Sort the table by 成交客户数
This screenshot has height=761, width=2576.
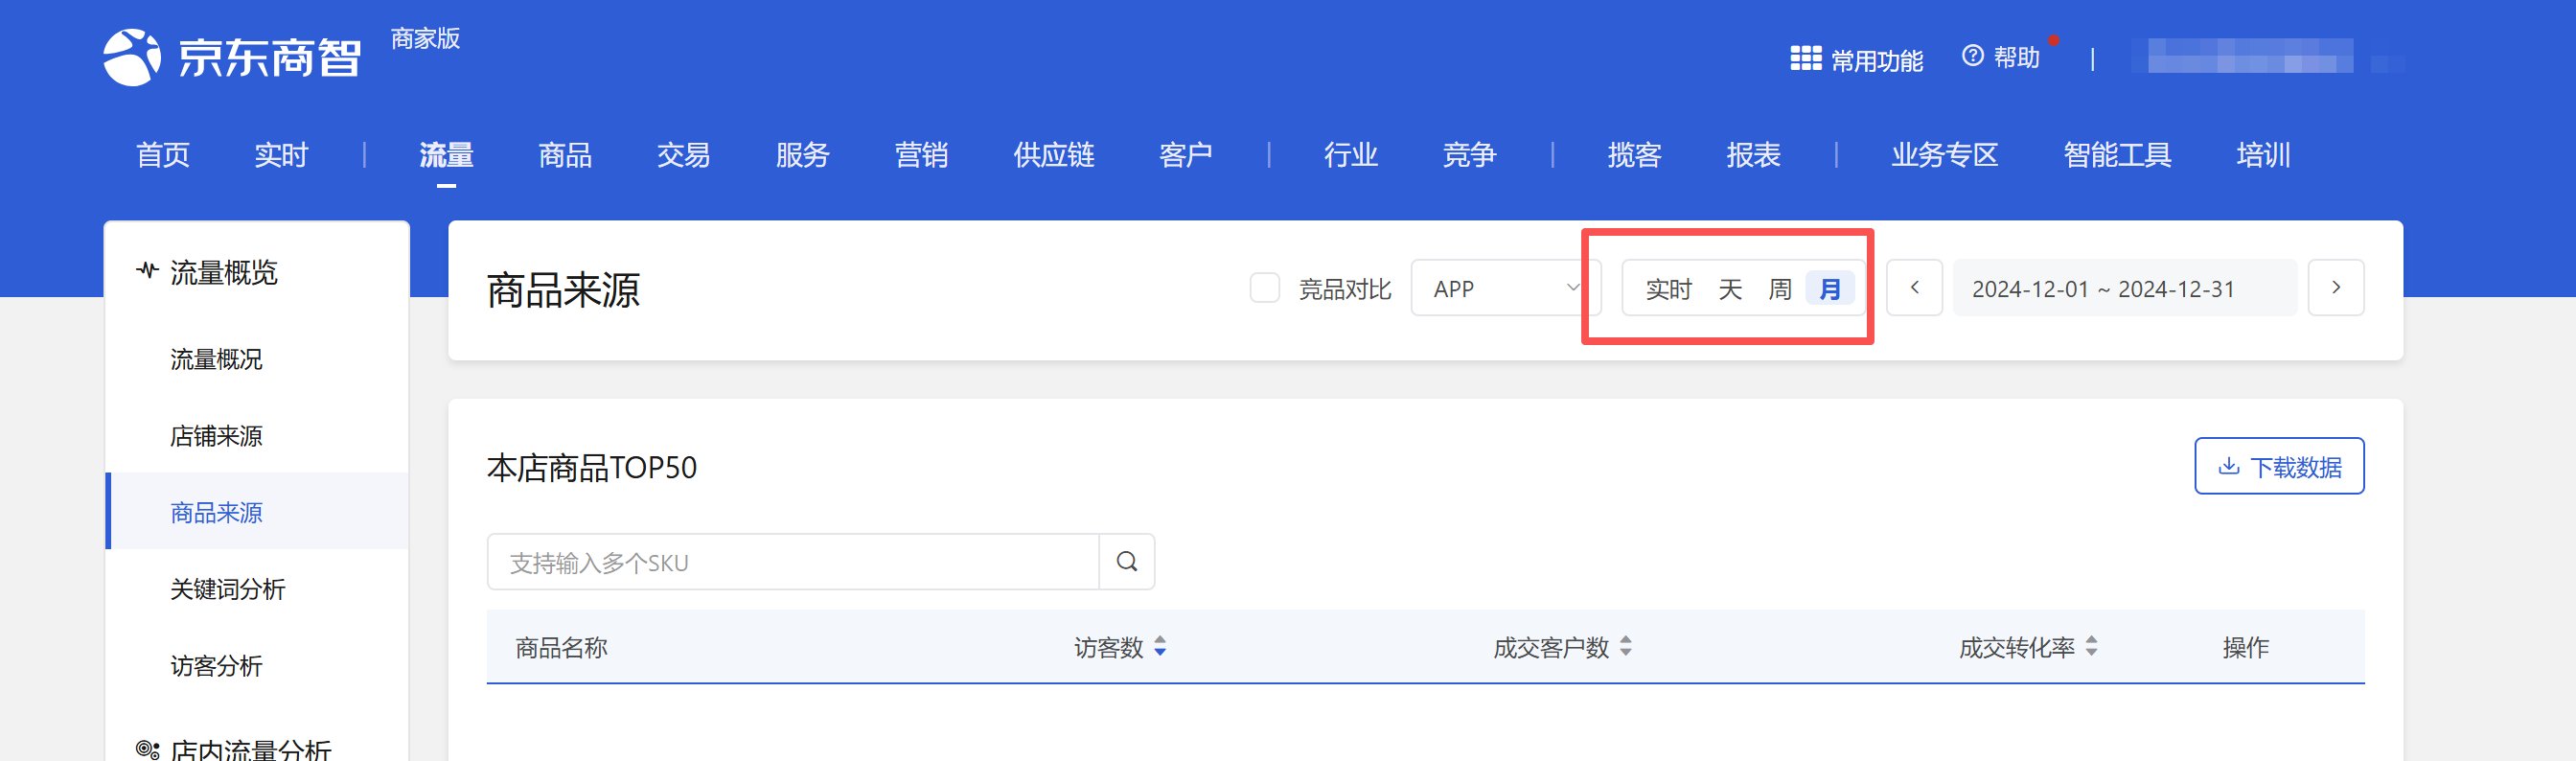[1626, 647]
